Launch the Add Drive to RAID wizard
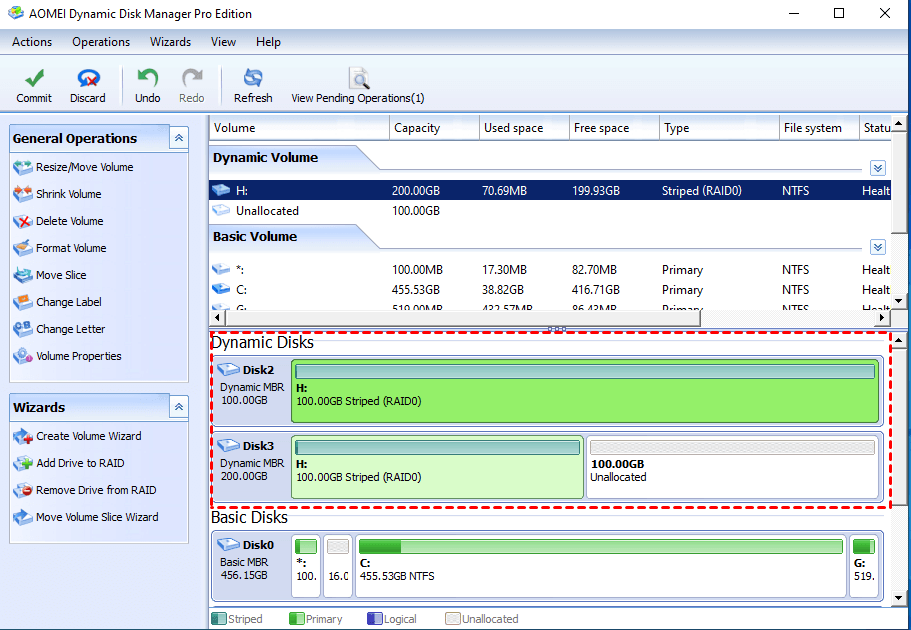This screenshot has height=630, width=911. tap(80, 463)
